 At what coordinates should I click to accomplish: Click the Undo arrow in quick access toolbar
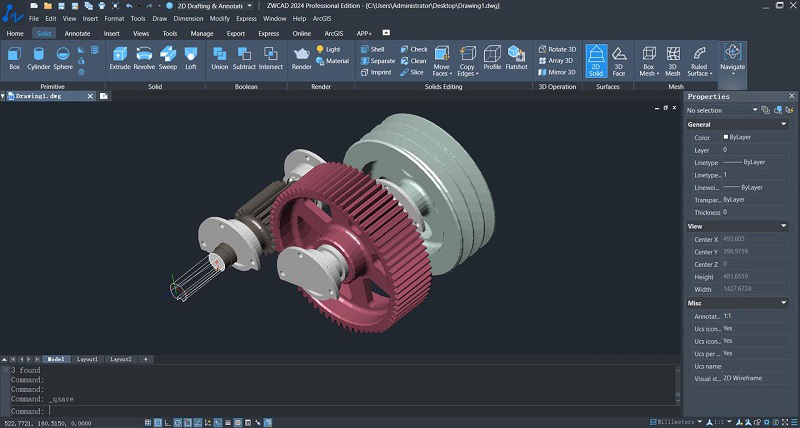[x=129, y=6]
